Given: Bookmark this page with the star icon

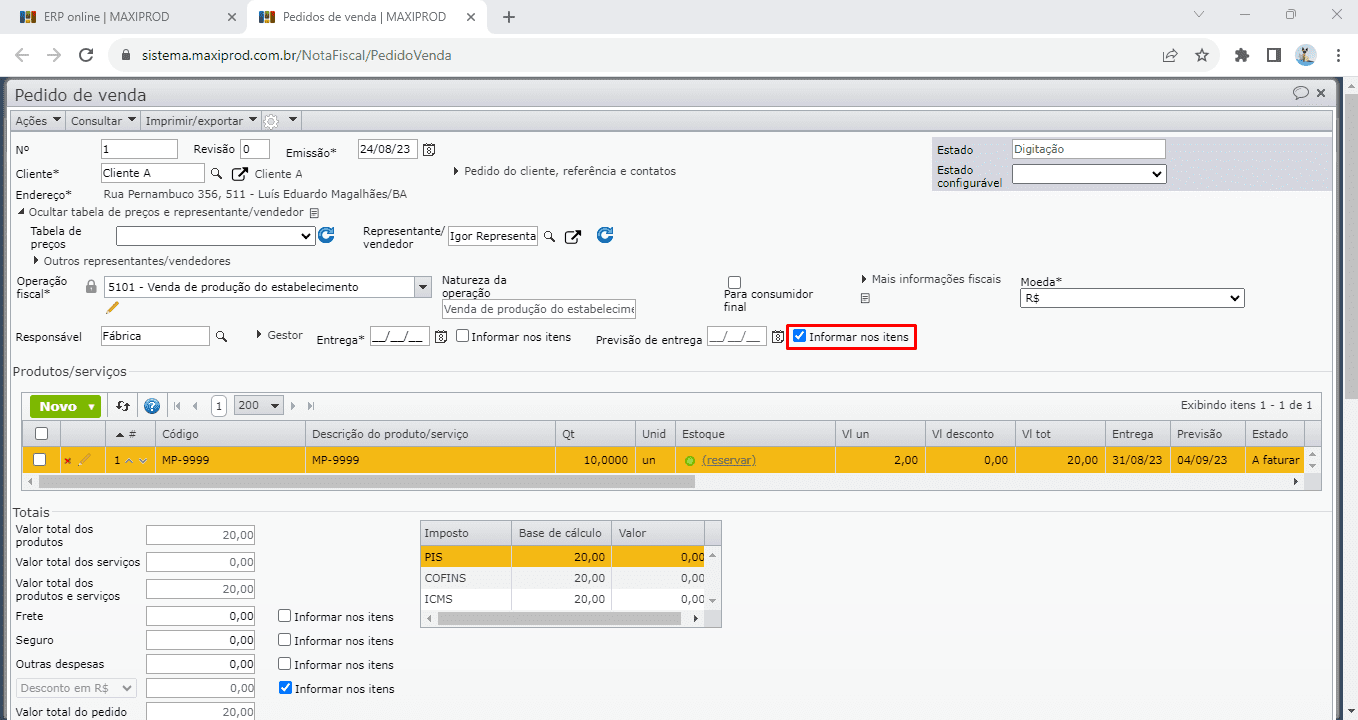Looking at the screenshot, I should pyautogui.click(x=1202, y=56).
